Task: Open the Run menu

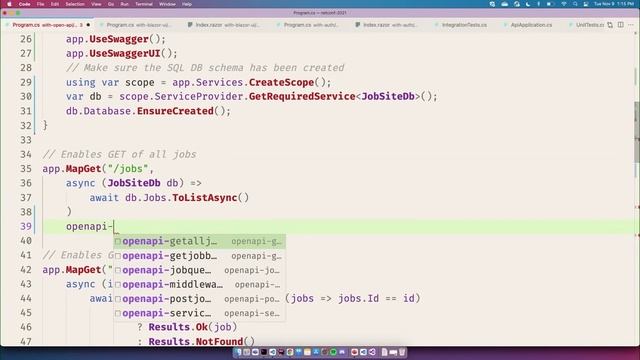Action: coord(124,4)
